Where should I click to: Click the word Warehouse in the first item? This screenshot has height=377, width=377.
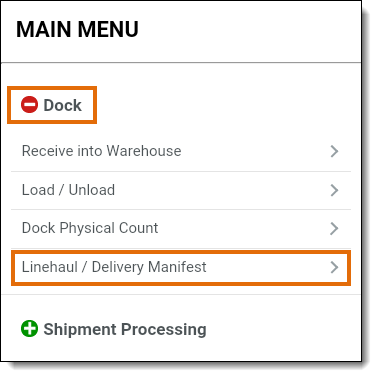144,151
